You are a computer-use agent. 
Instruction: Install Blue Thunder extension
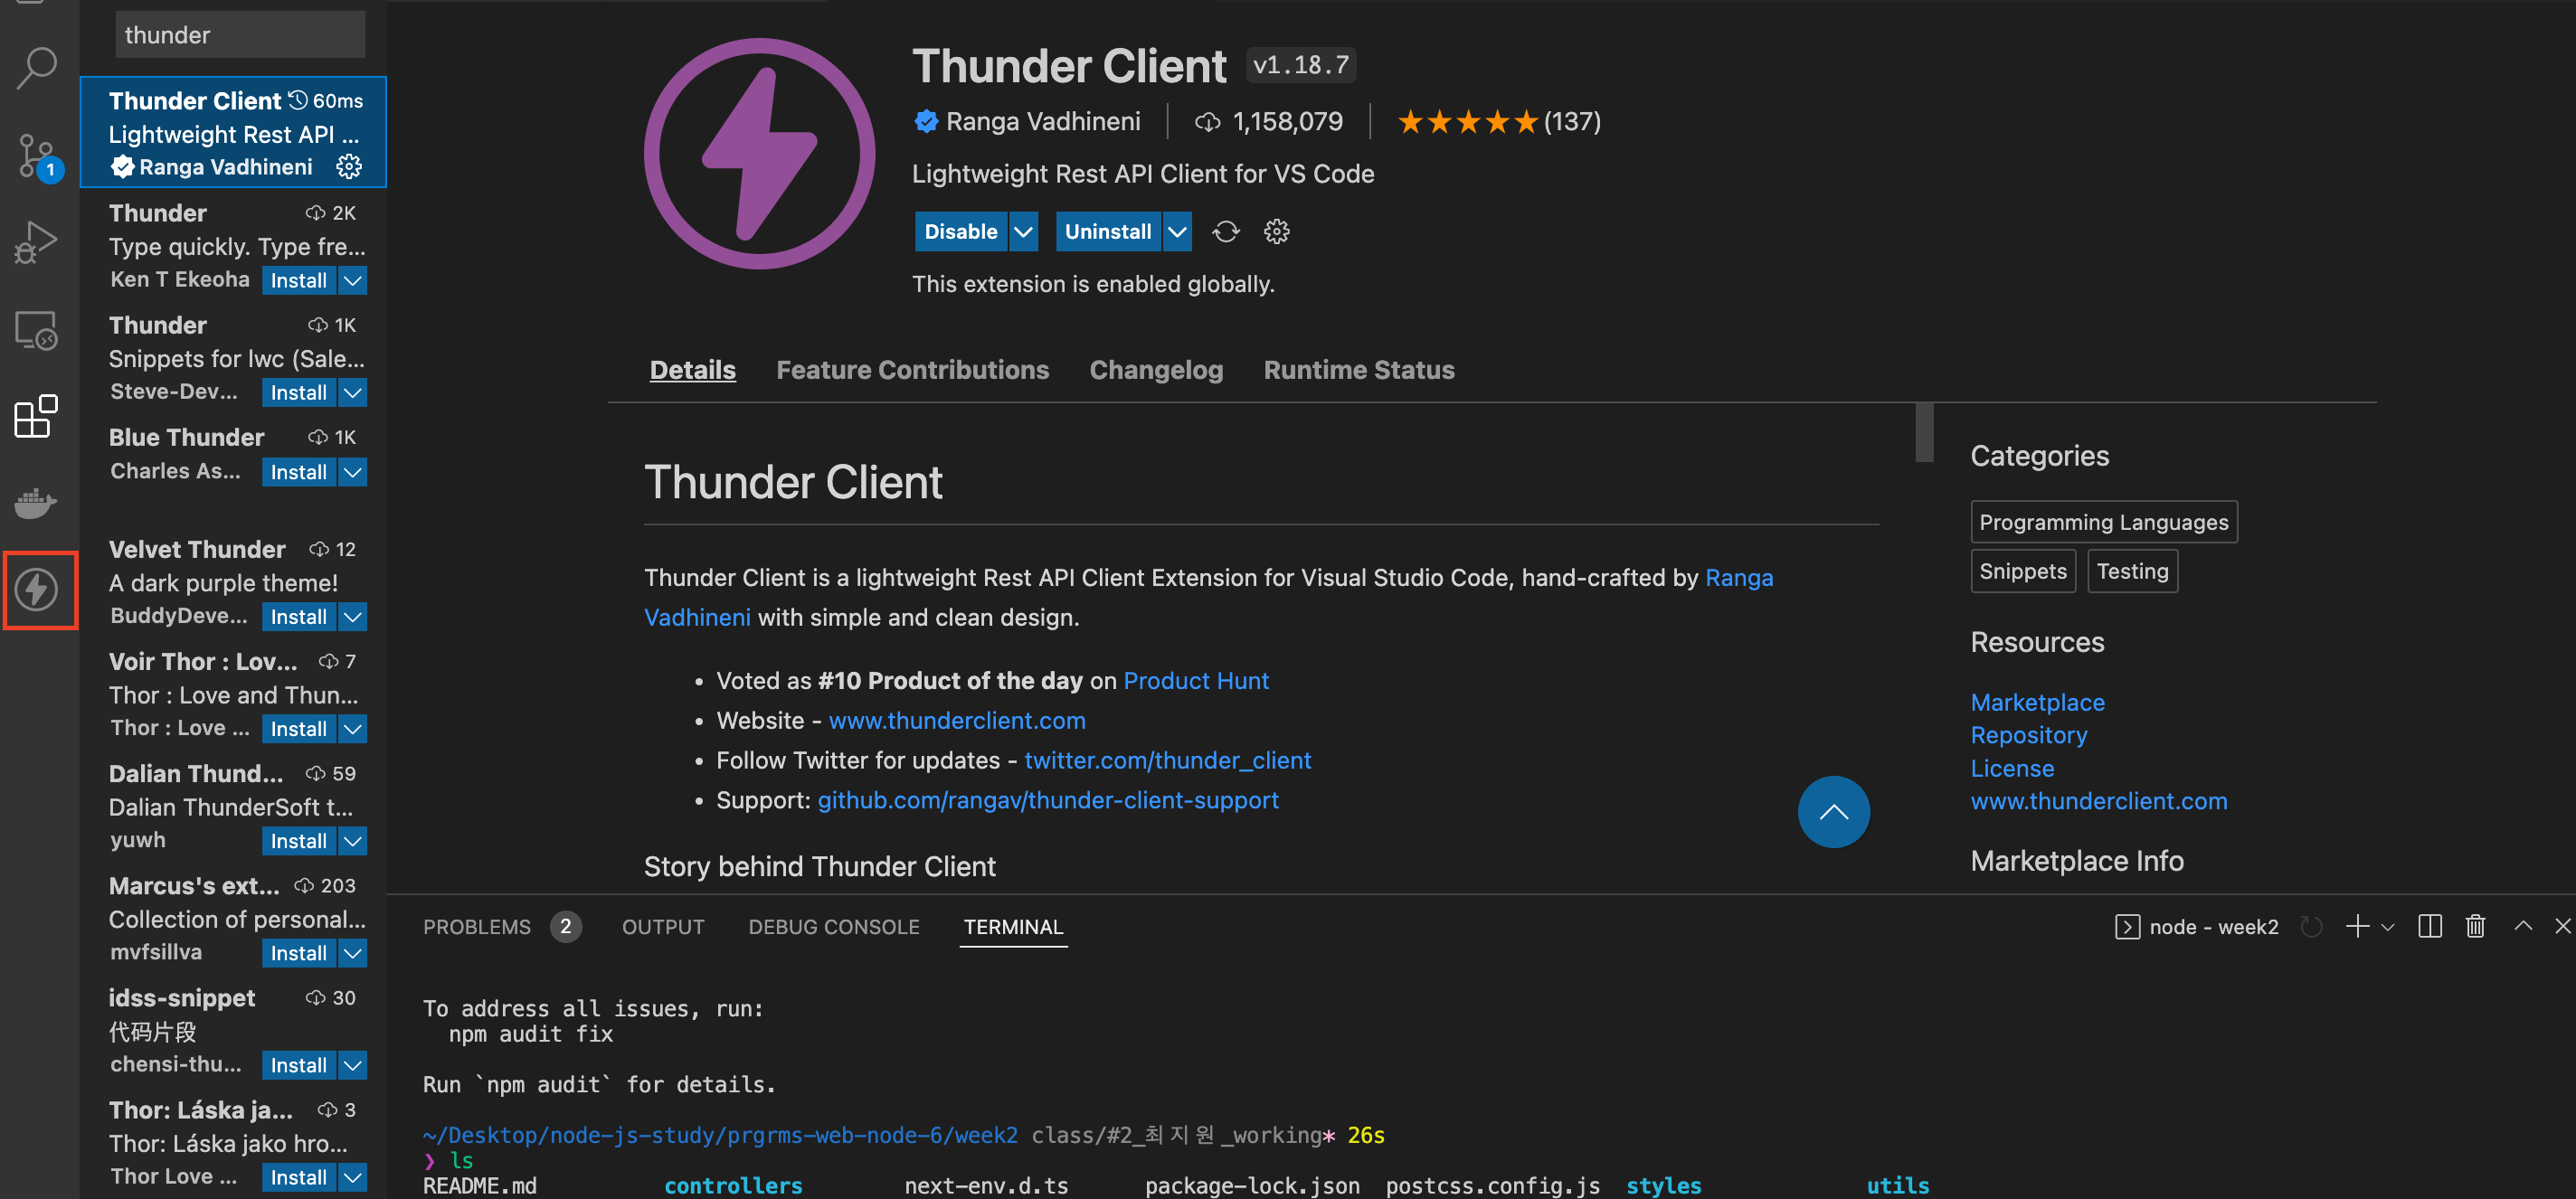point(298,472)
